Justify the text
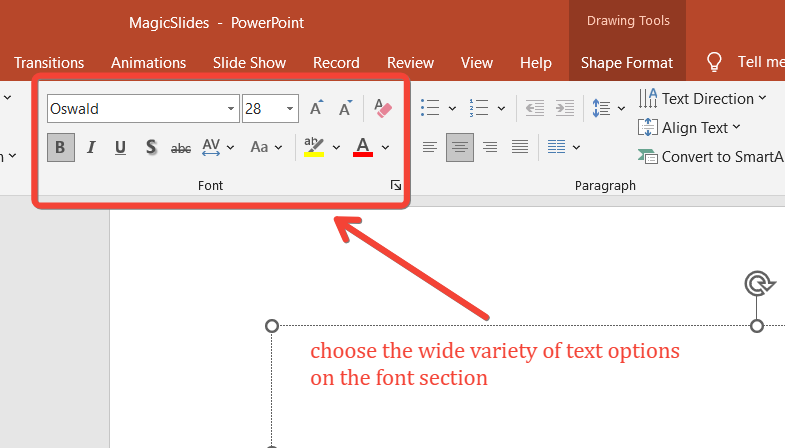Image resolution: width=785 pixels, height=448 pixels. click(x=520, y=147)
